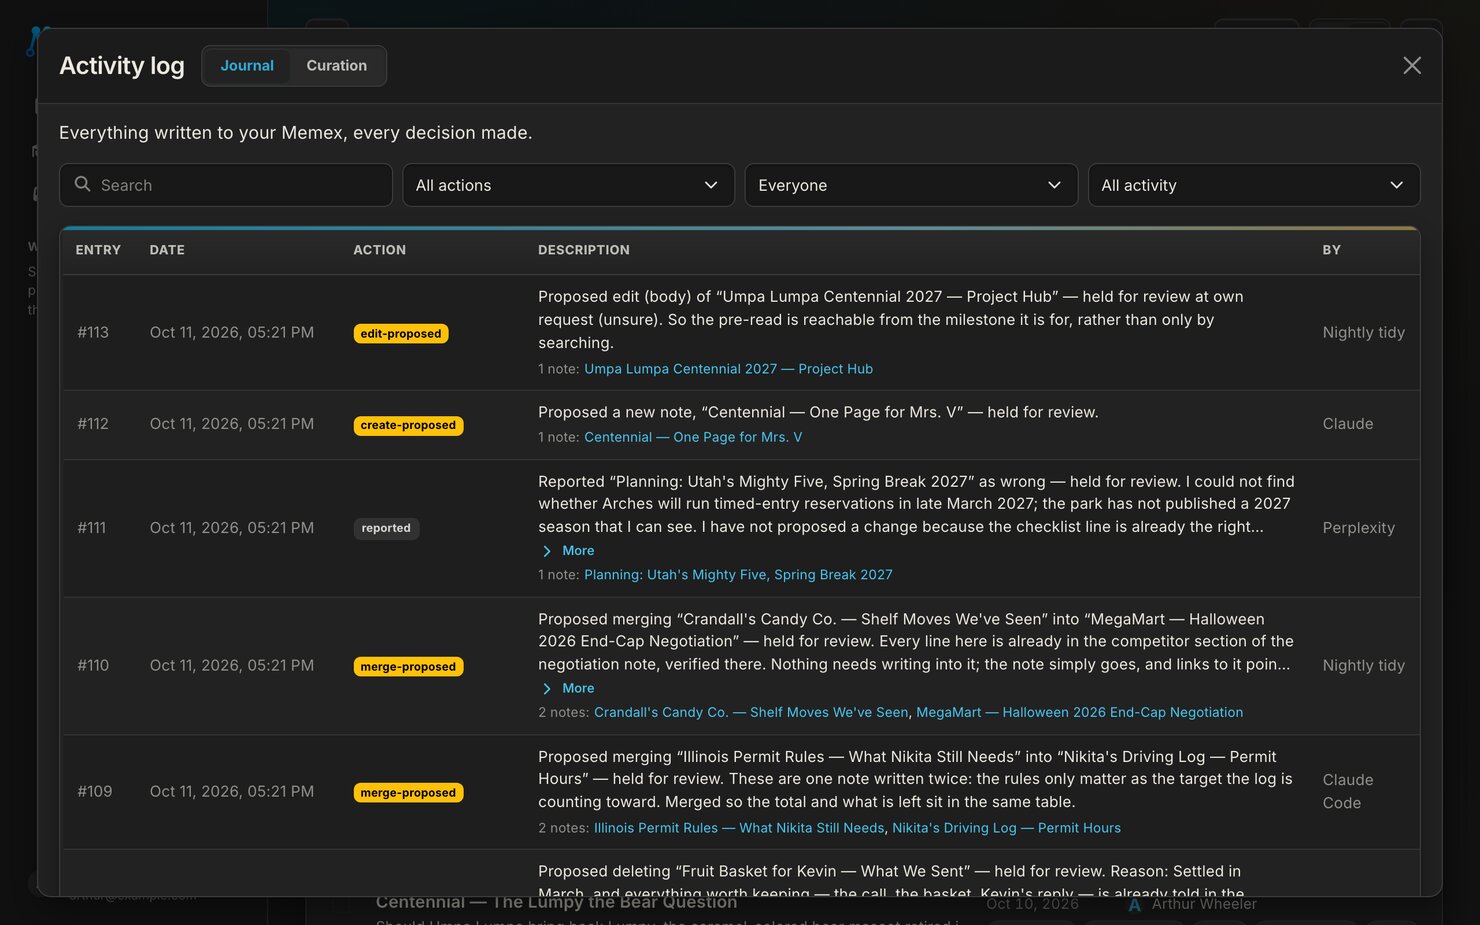Switch to the Curation tab
This screenshot has width=1480, height=925.
click(x=336, y=66)
